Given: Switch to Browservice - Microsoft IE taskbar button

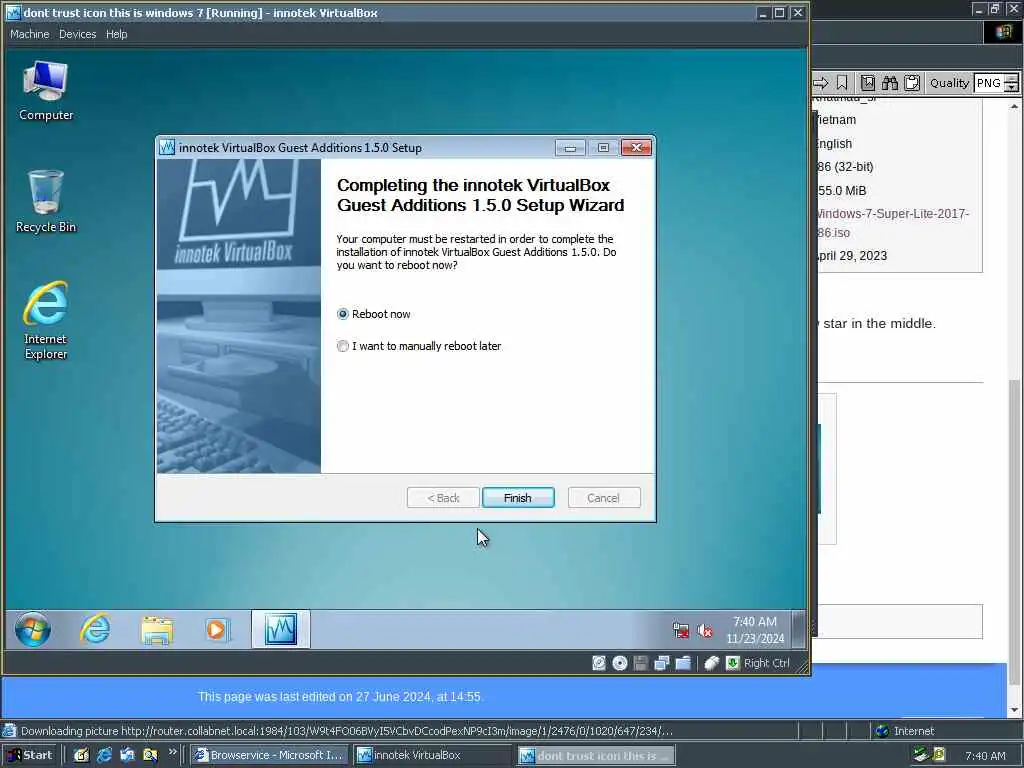Looking at the screenshot, I should (x=270, y=756).
